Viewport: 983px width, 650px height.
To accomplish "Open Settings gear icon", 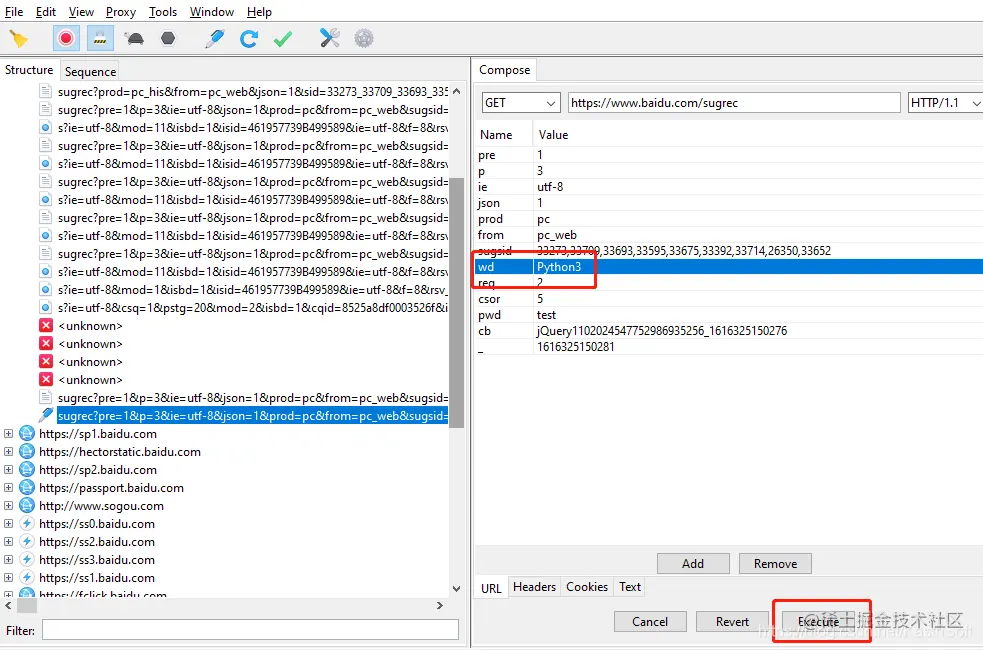I will click(x=364, y=39).
